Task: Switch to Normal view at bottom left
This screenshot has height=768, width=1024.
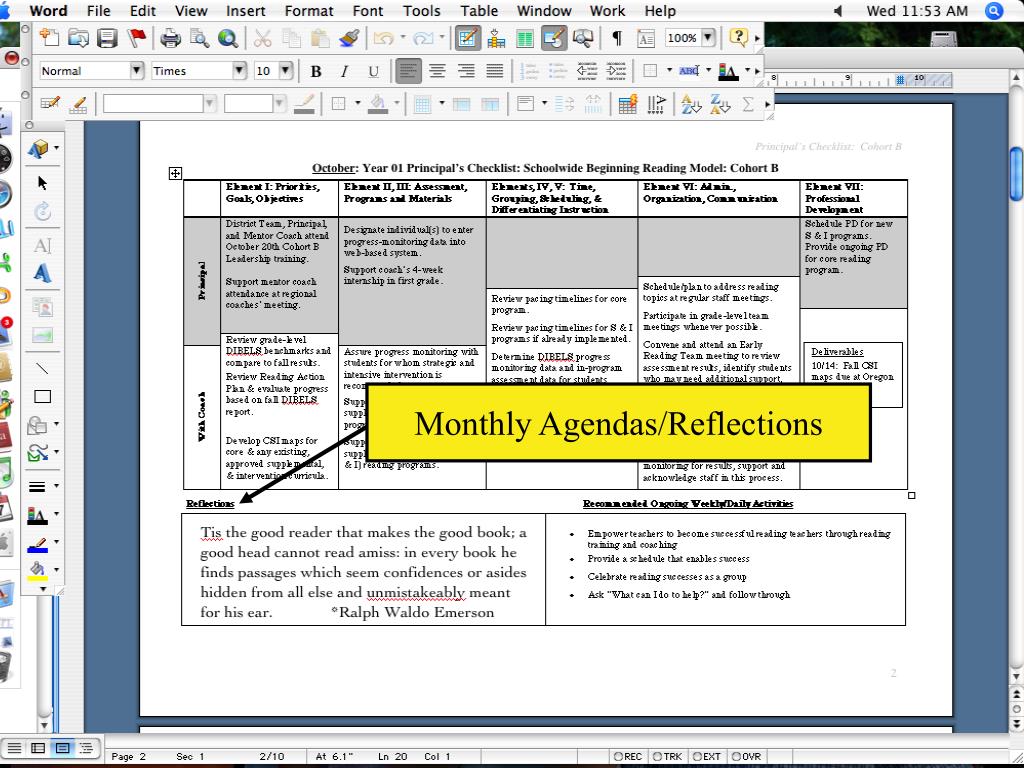Action: tap(14, 748)
